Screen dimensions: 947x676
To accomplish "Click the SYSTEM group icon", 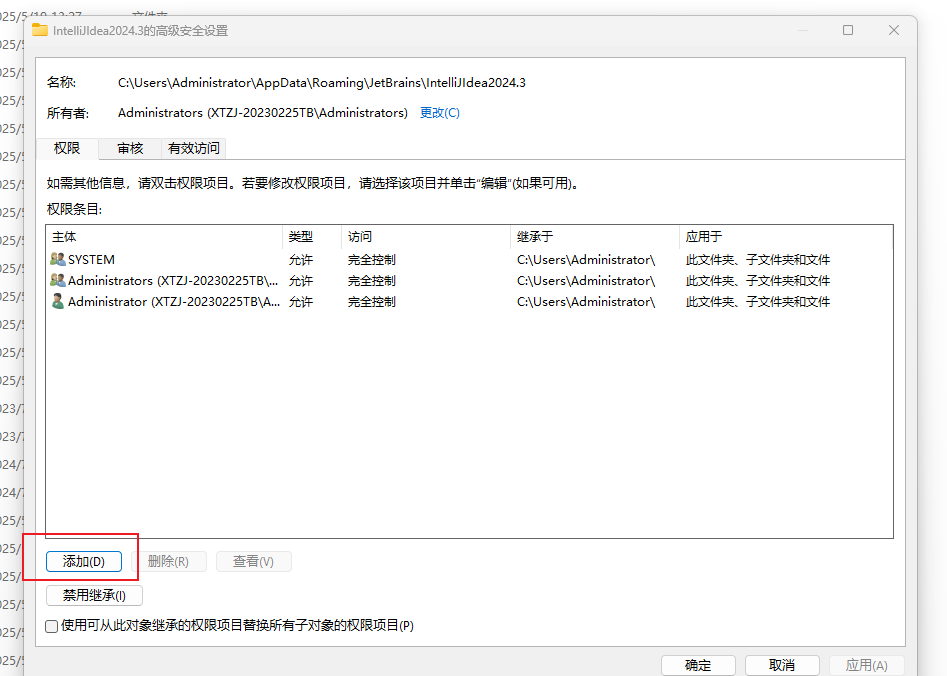I will pos(58,259).
